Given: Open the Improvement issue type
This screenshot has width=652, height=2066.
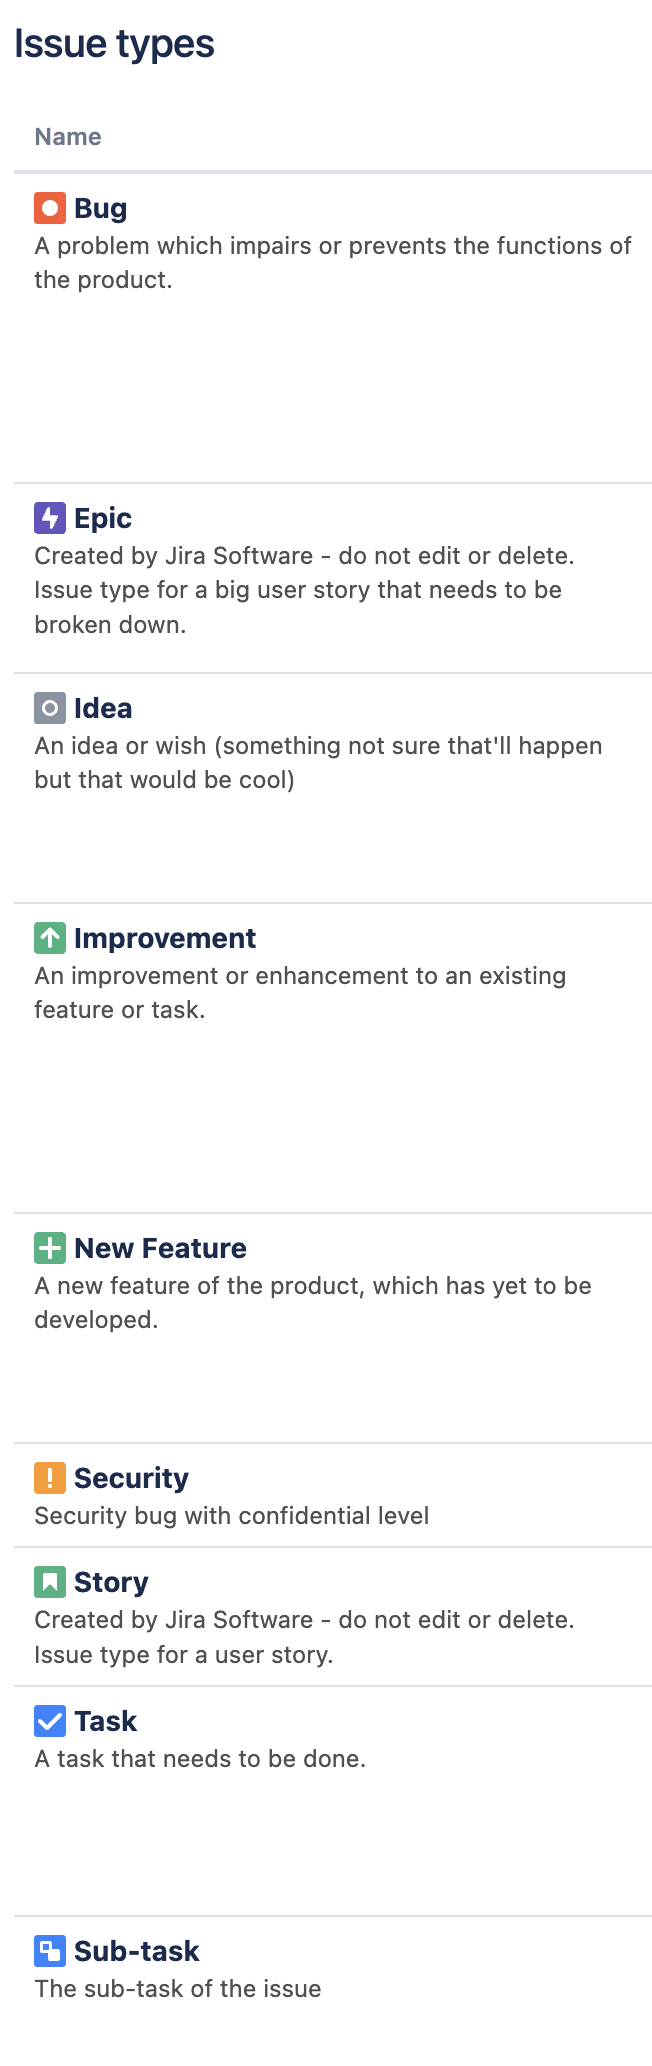Looking at the screenshot, I should click(x=165, y=938).
